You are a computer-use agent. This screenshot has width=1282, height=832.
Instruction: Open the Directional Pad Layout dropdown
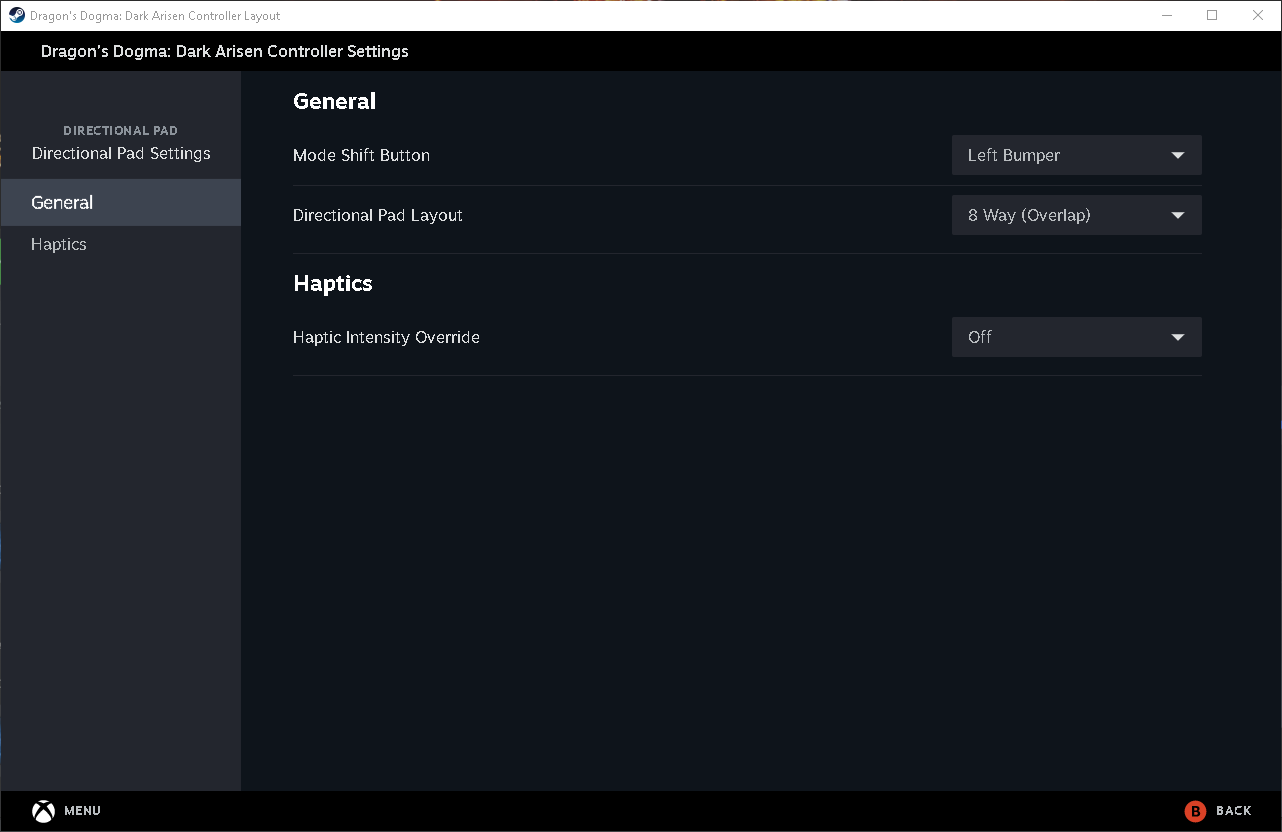pos(1076,215)
